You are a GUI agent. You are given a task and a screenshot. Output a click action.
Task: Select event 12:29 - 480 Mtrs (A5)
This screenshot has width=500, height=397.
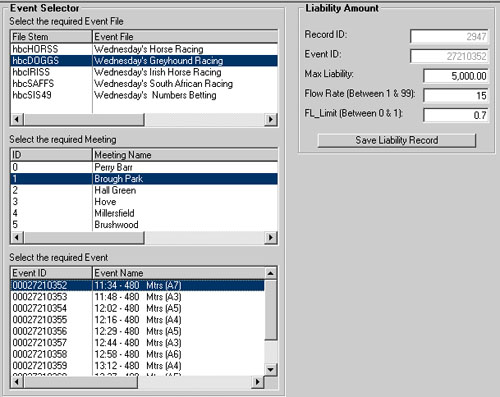coord(138,331)
